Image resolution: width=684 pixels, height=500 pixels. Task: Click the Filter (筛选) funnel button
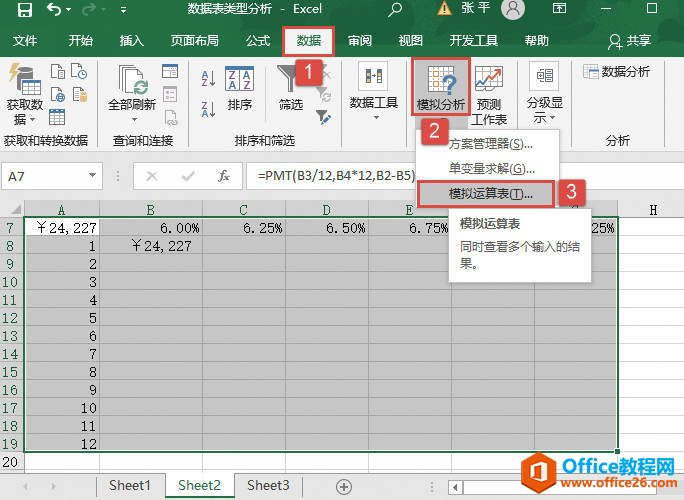point(290,88)
